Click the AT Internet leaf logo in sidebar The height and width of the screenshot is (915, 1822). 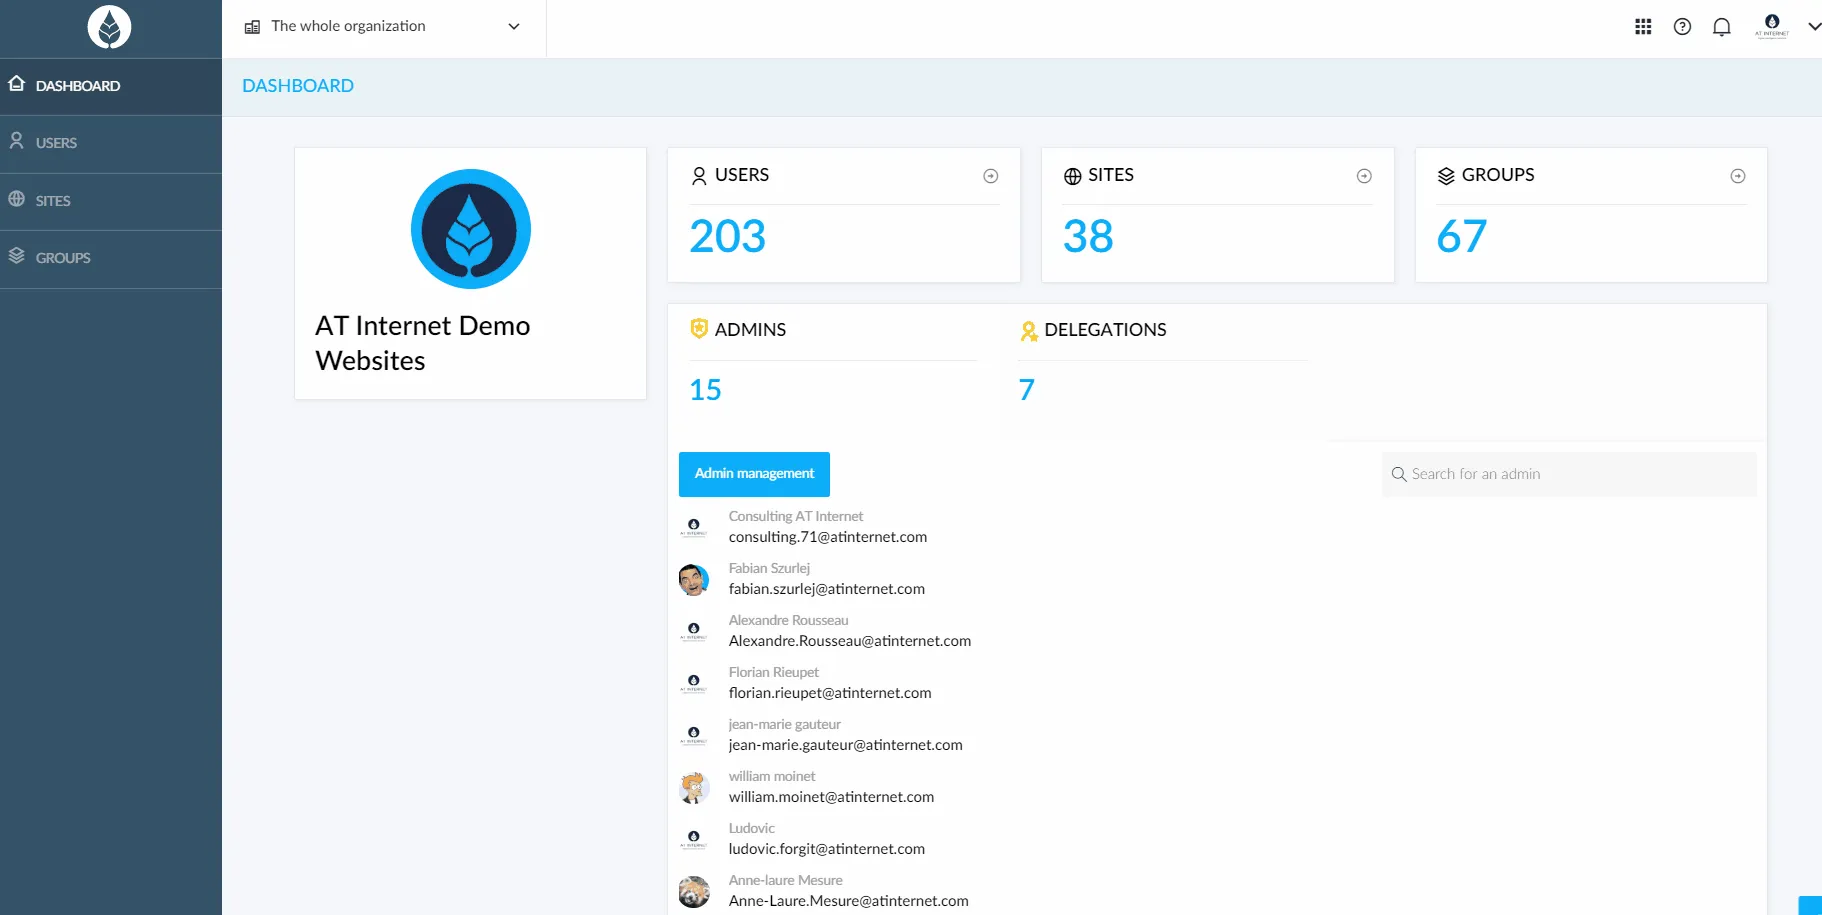pos(109,27)
